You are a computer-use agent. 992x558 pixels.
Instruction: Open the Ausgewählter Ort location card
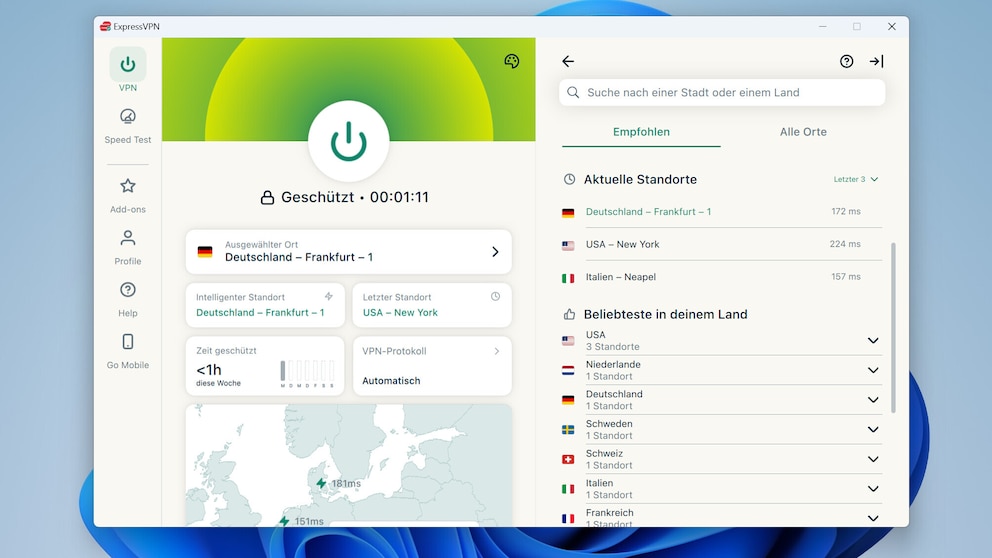[x=349, y=252]
